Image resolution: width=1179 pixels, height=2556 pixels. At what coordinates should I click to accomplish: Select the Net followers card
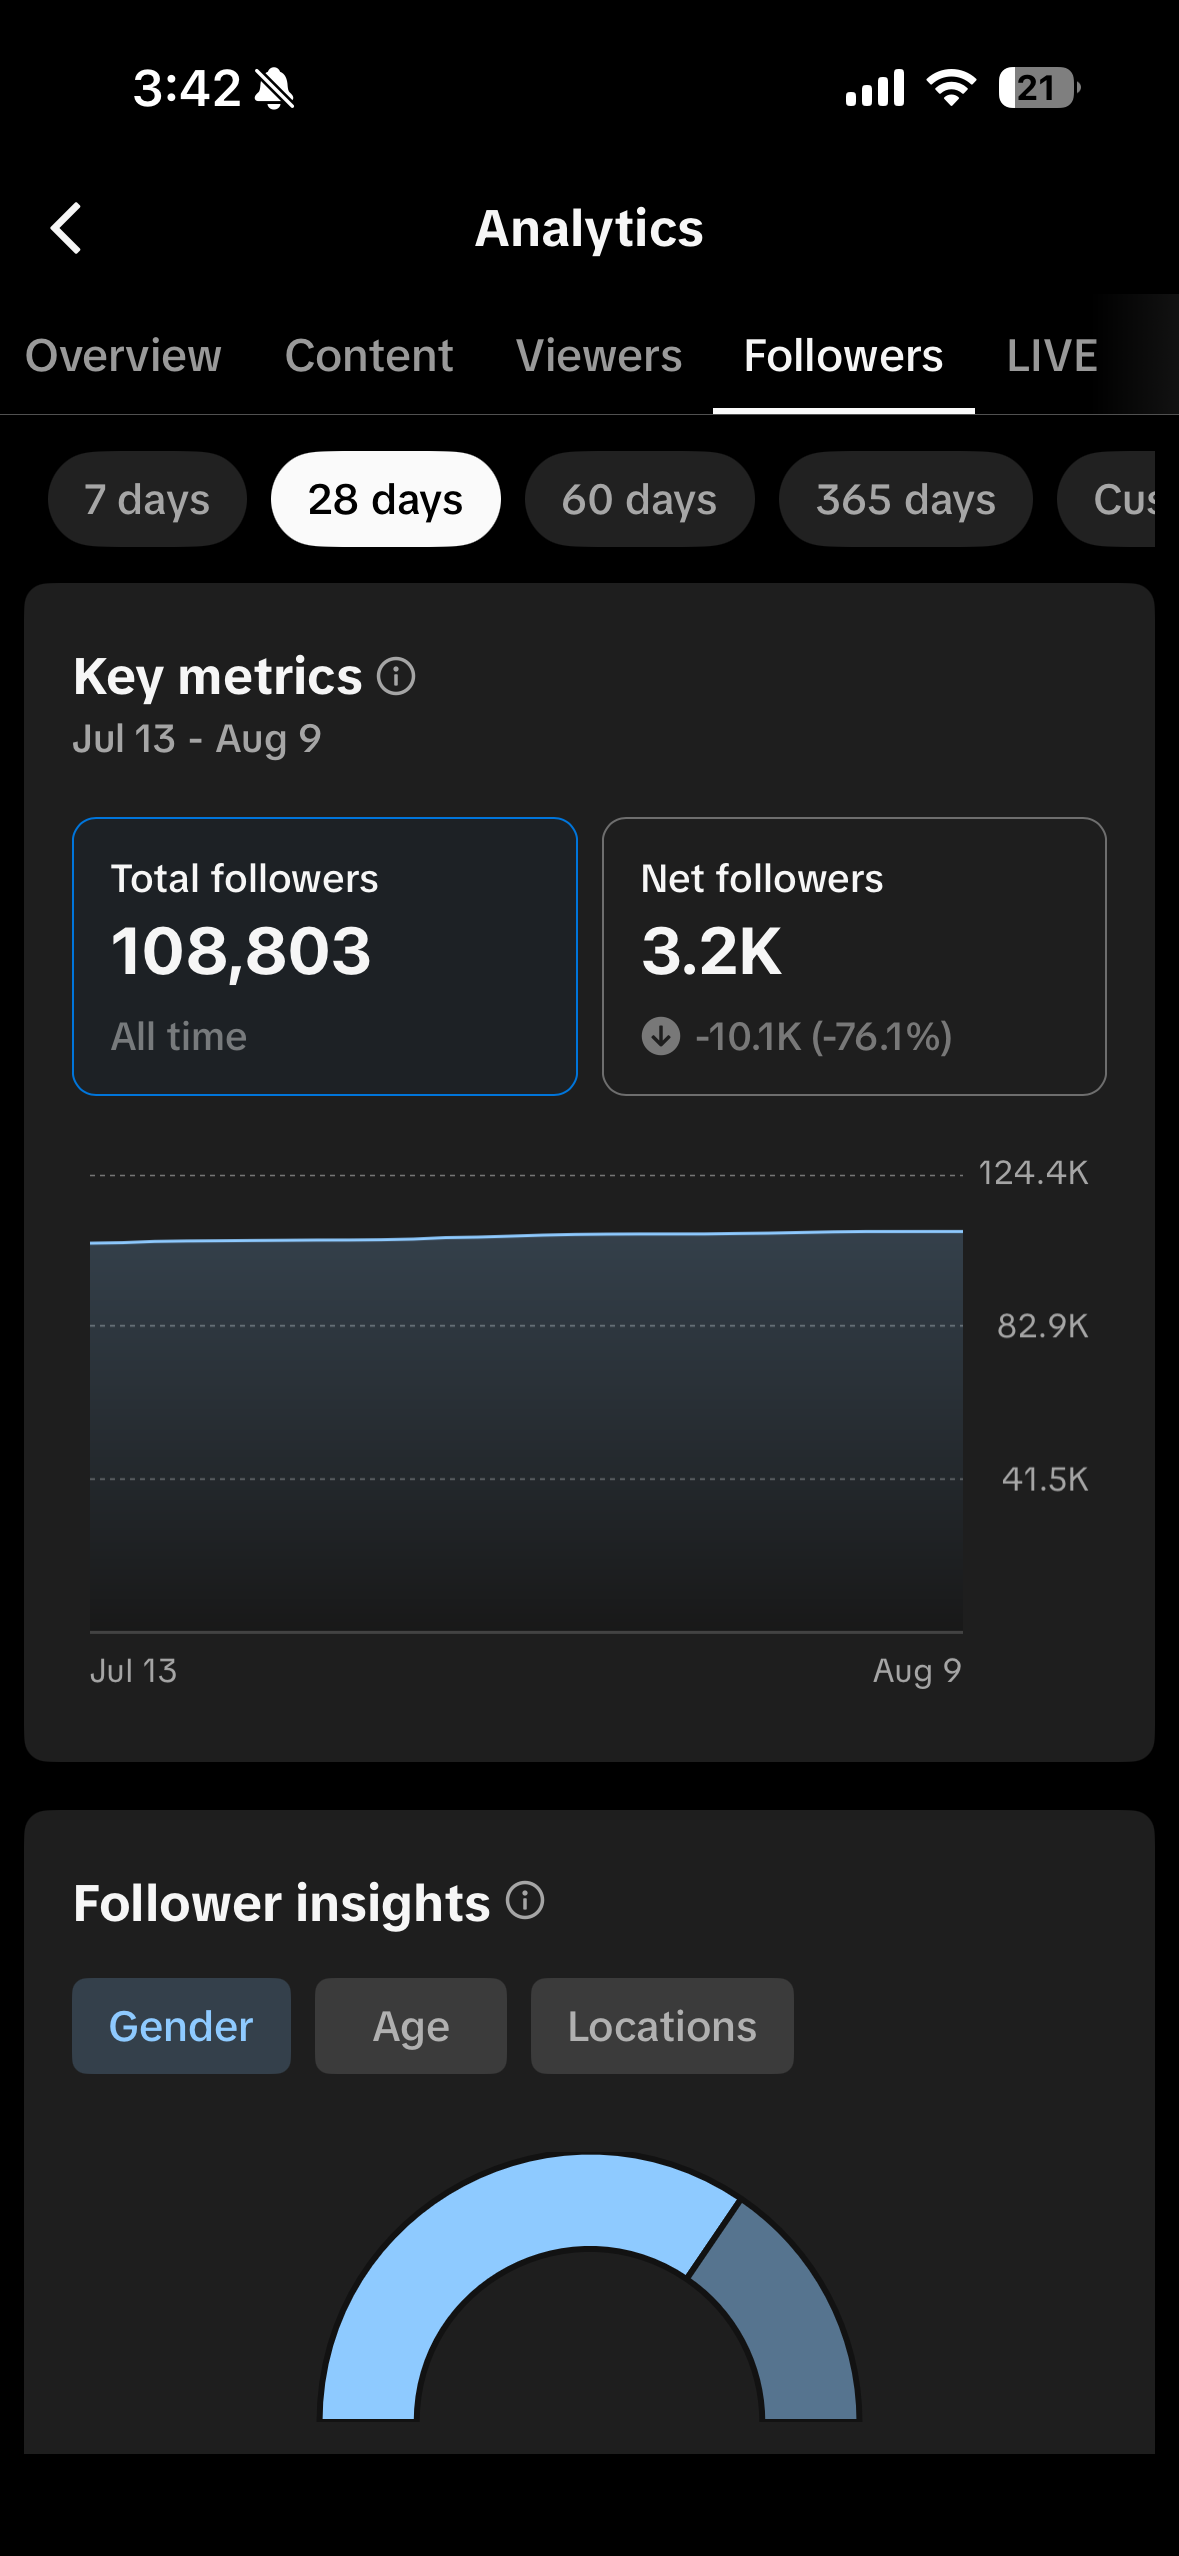pyautogui.click(x=854, y=957)
